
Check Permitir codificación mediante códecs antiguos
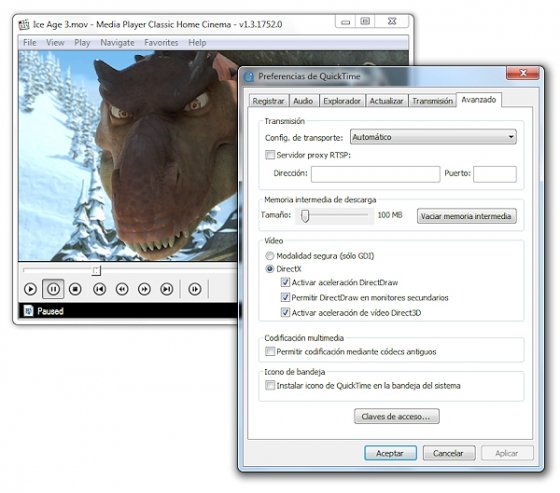tap(270, 352)
